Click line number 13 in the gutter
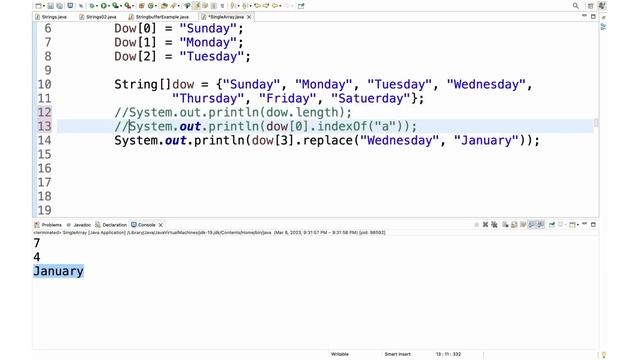Screen dimensions: 640x360 [44, 126]
